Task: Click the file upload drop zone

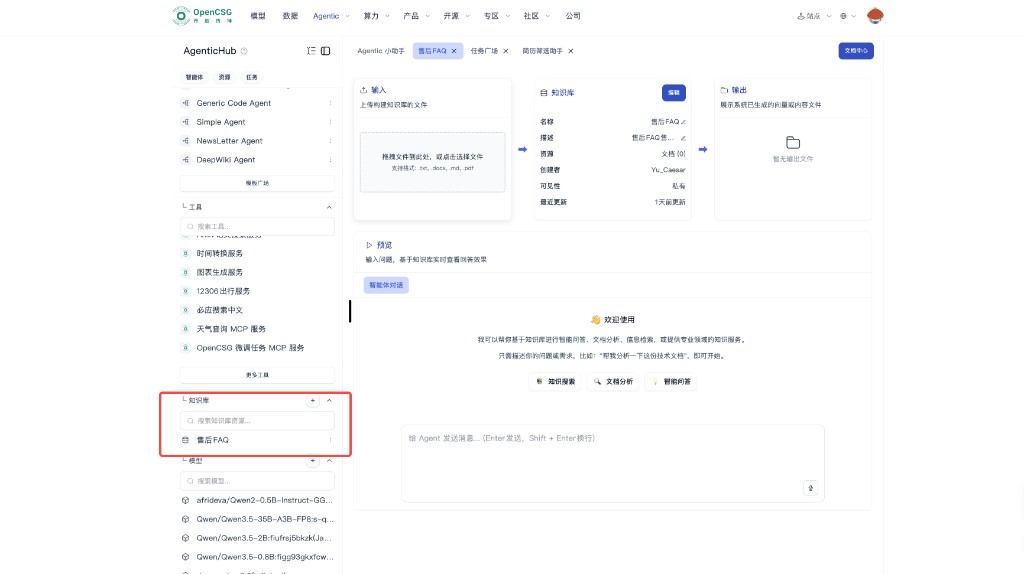Action: [x=432, y=162]
